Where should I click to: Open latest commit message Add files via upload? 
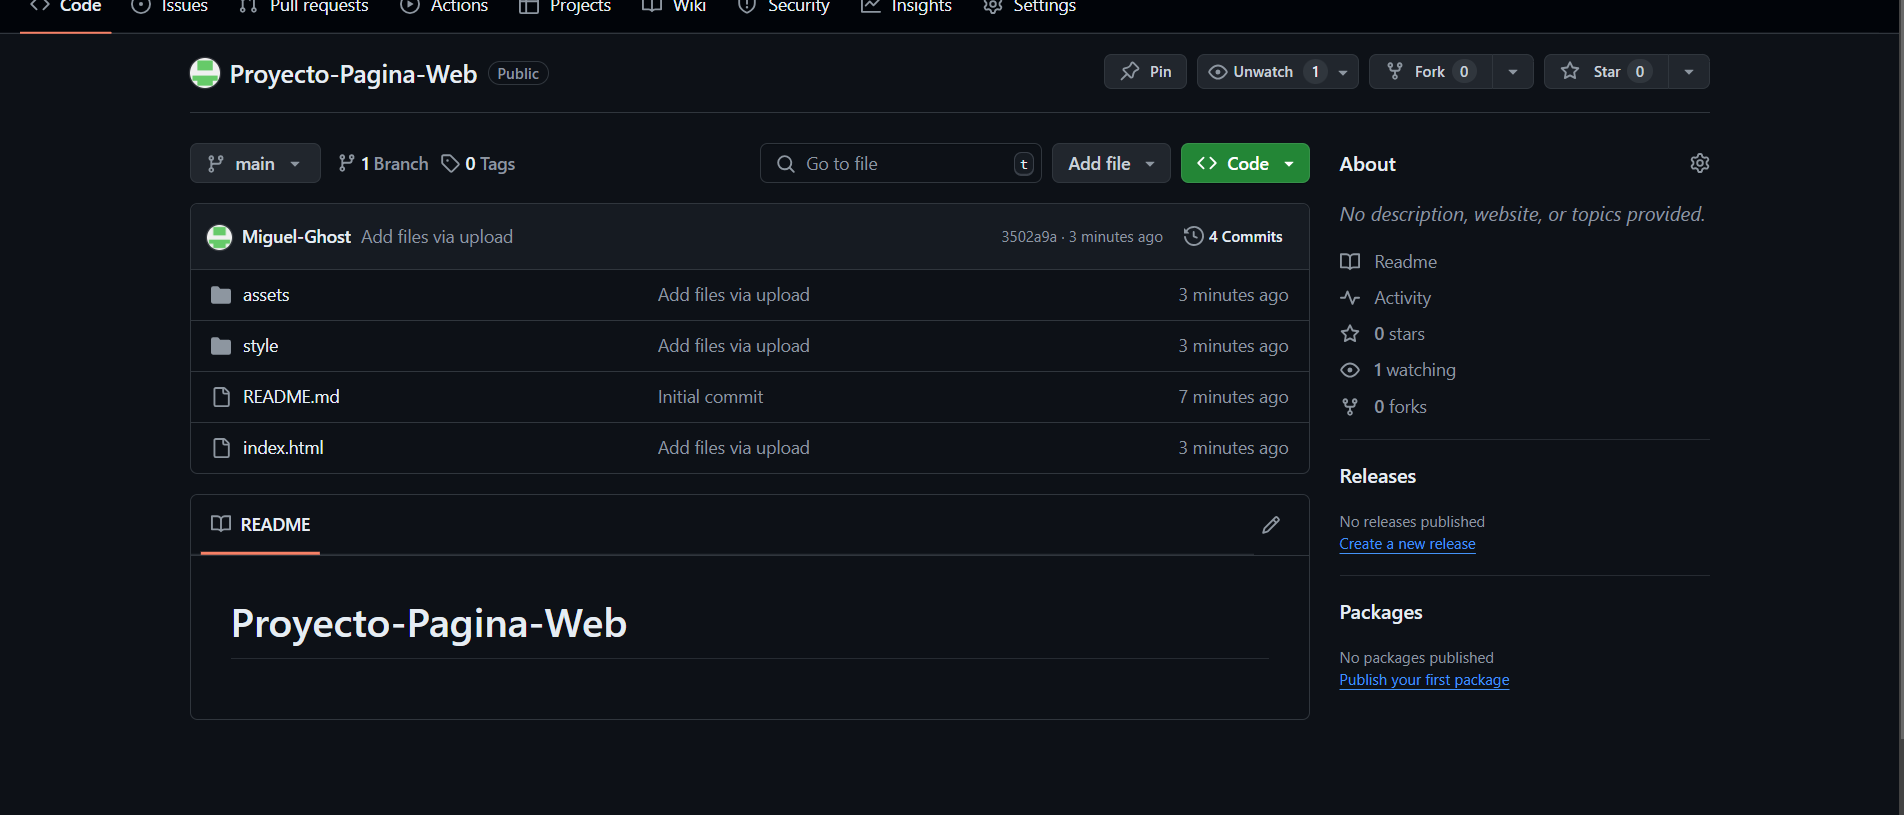click(437, 237)
